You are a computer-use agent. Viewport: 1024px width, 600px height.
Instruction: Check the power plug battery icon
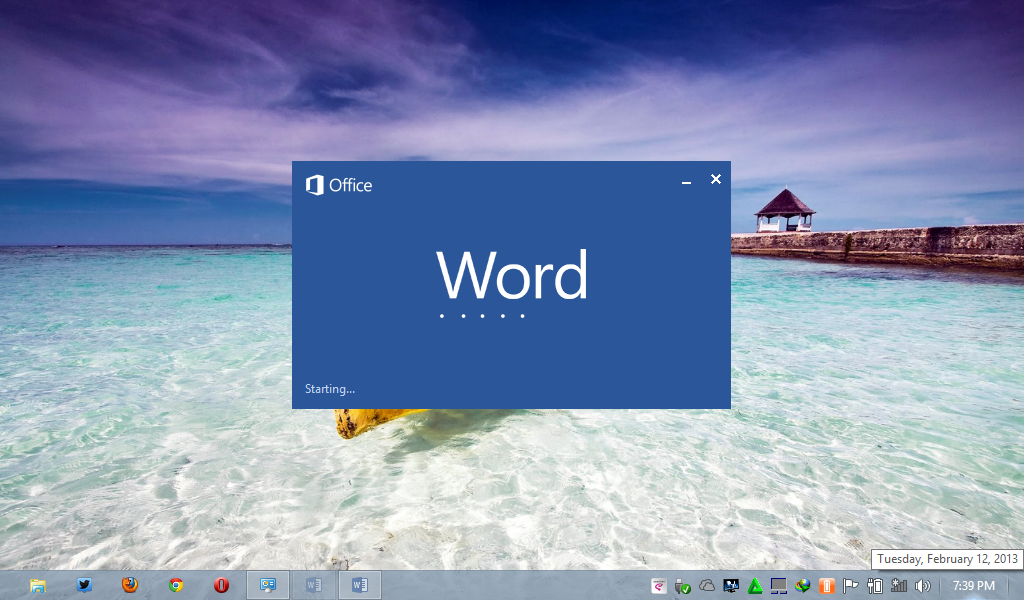point(874,586)
